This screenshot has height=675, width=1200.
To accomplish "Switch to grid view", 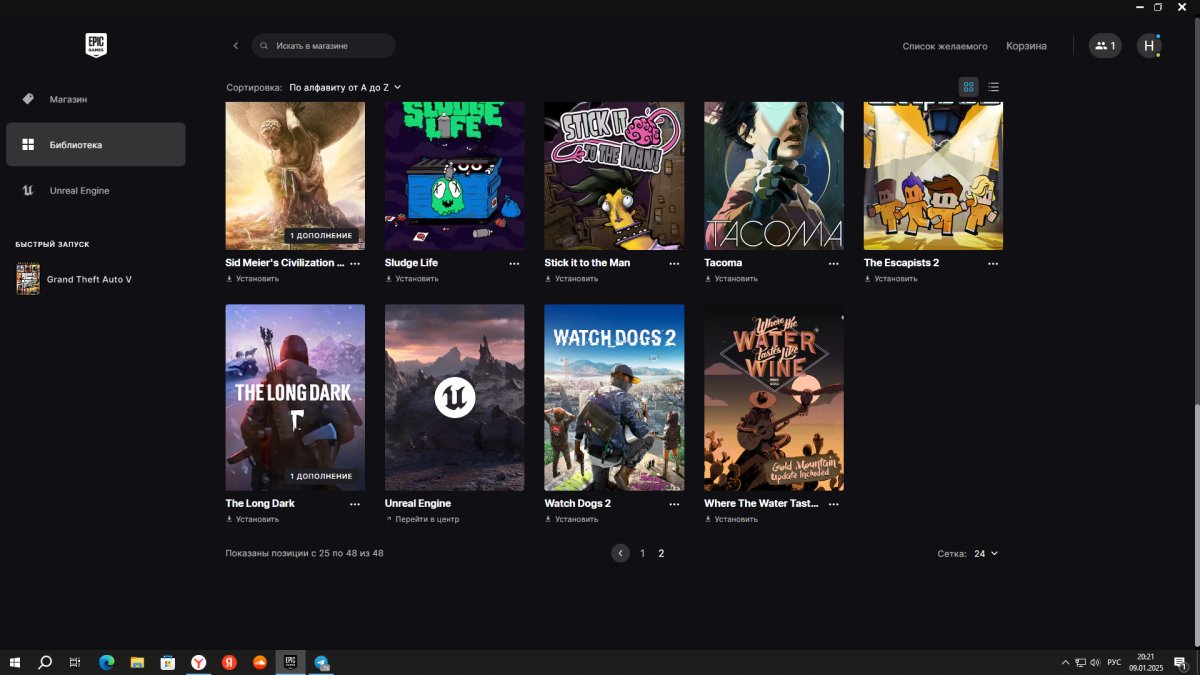I will coord(968,87).
